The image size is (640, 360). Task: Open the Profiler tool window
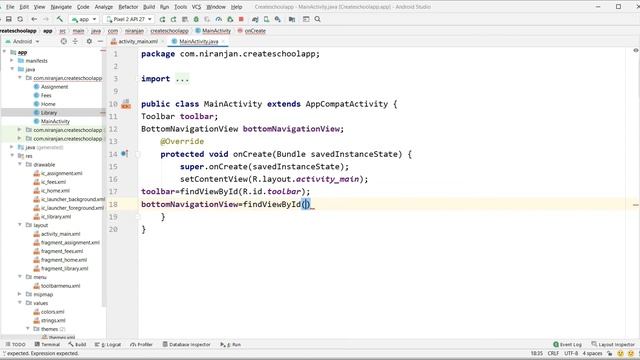[x=141, y=344]
